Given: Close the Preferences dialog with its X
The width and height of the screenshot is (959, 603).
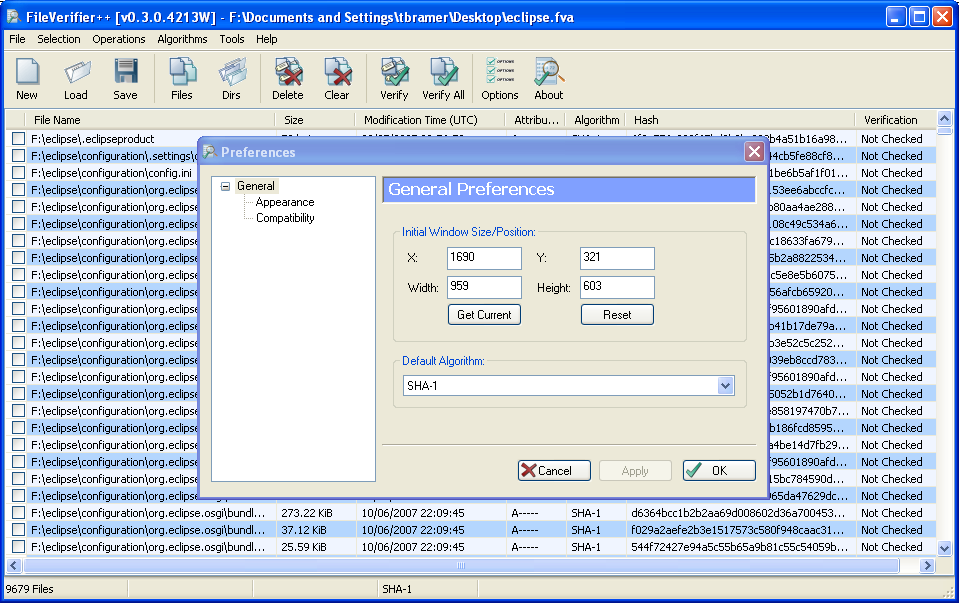Looking at the screenshot, I should click(755, 152).
